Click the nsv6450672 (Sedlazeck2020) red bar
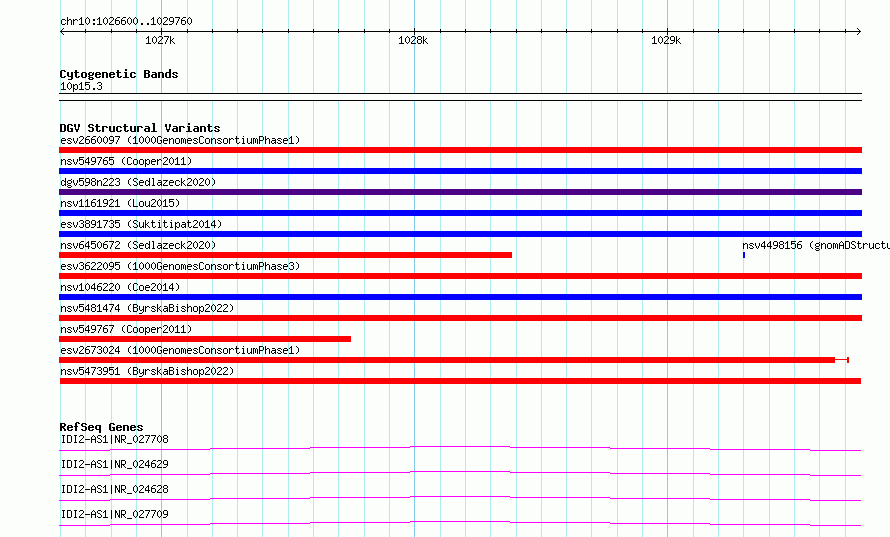 click(286, 255)
